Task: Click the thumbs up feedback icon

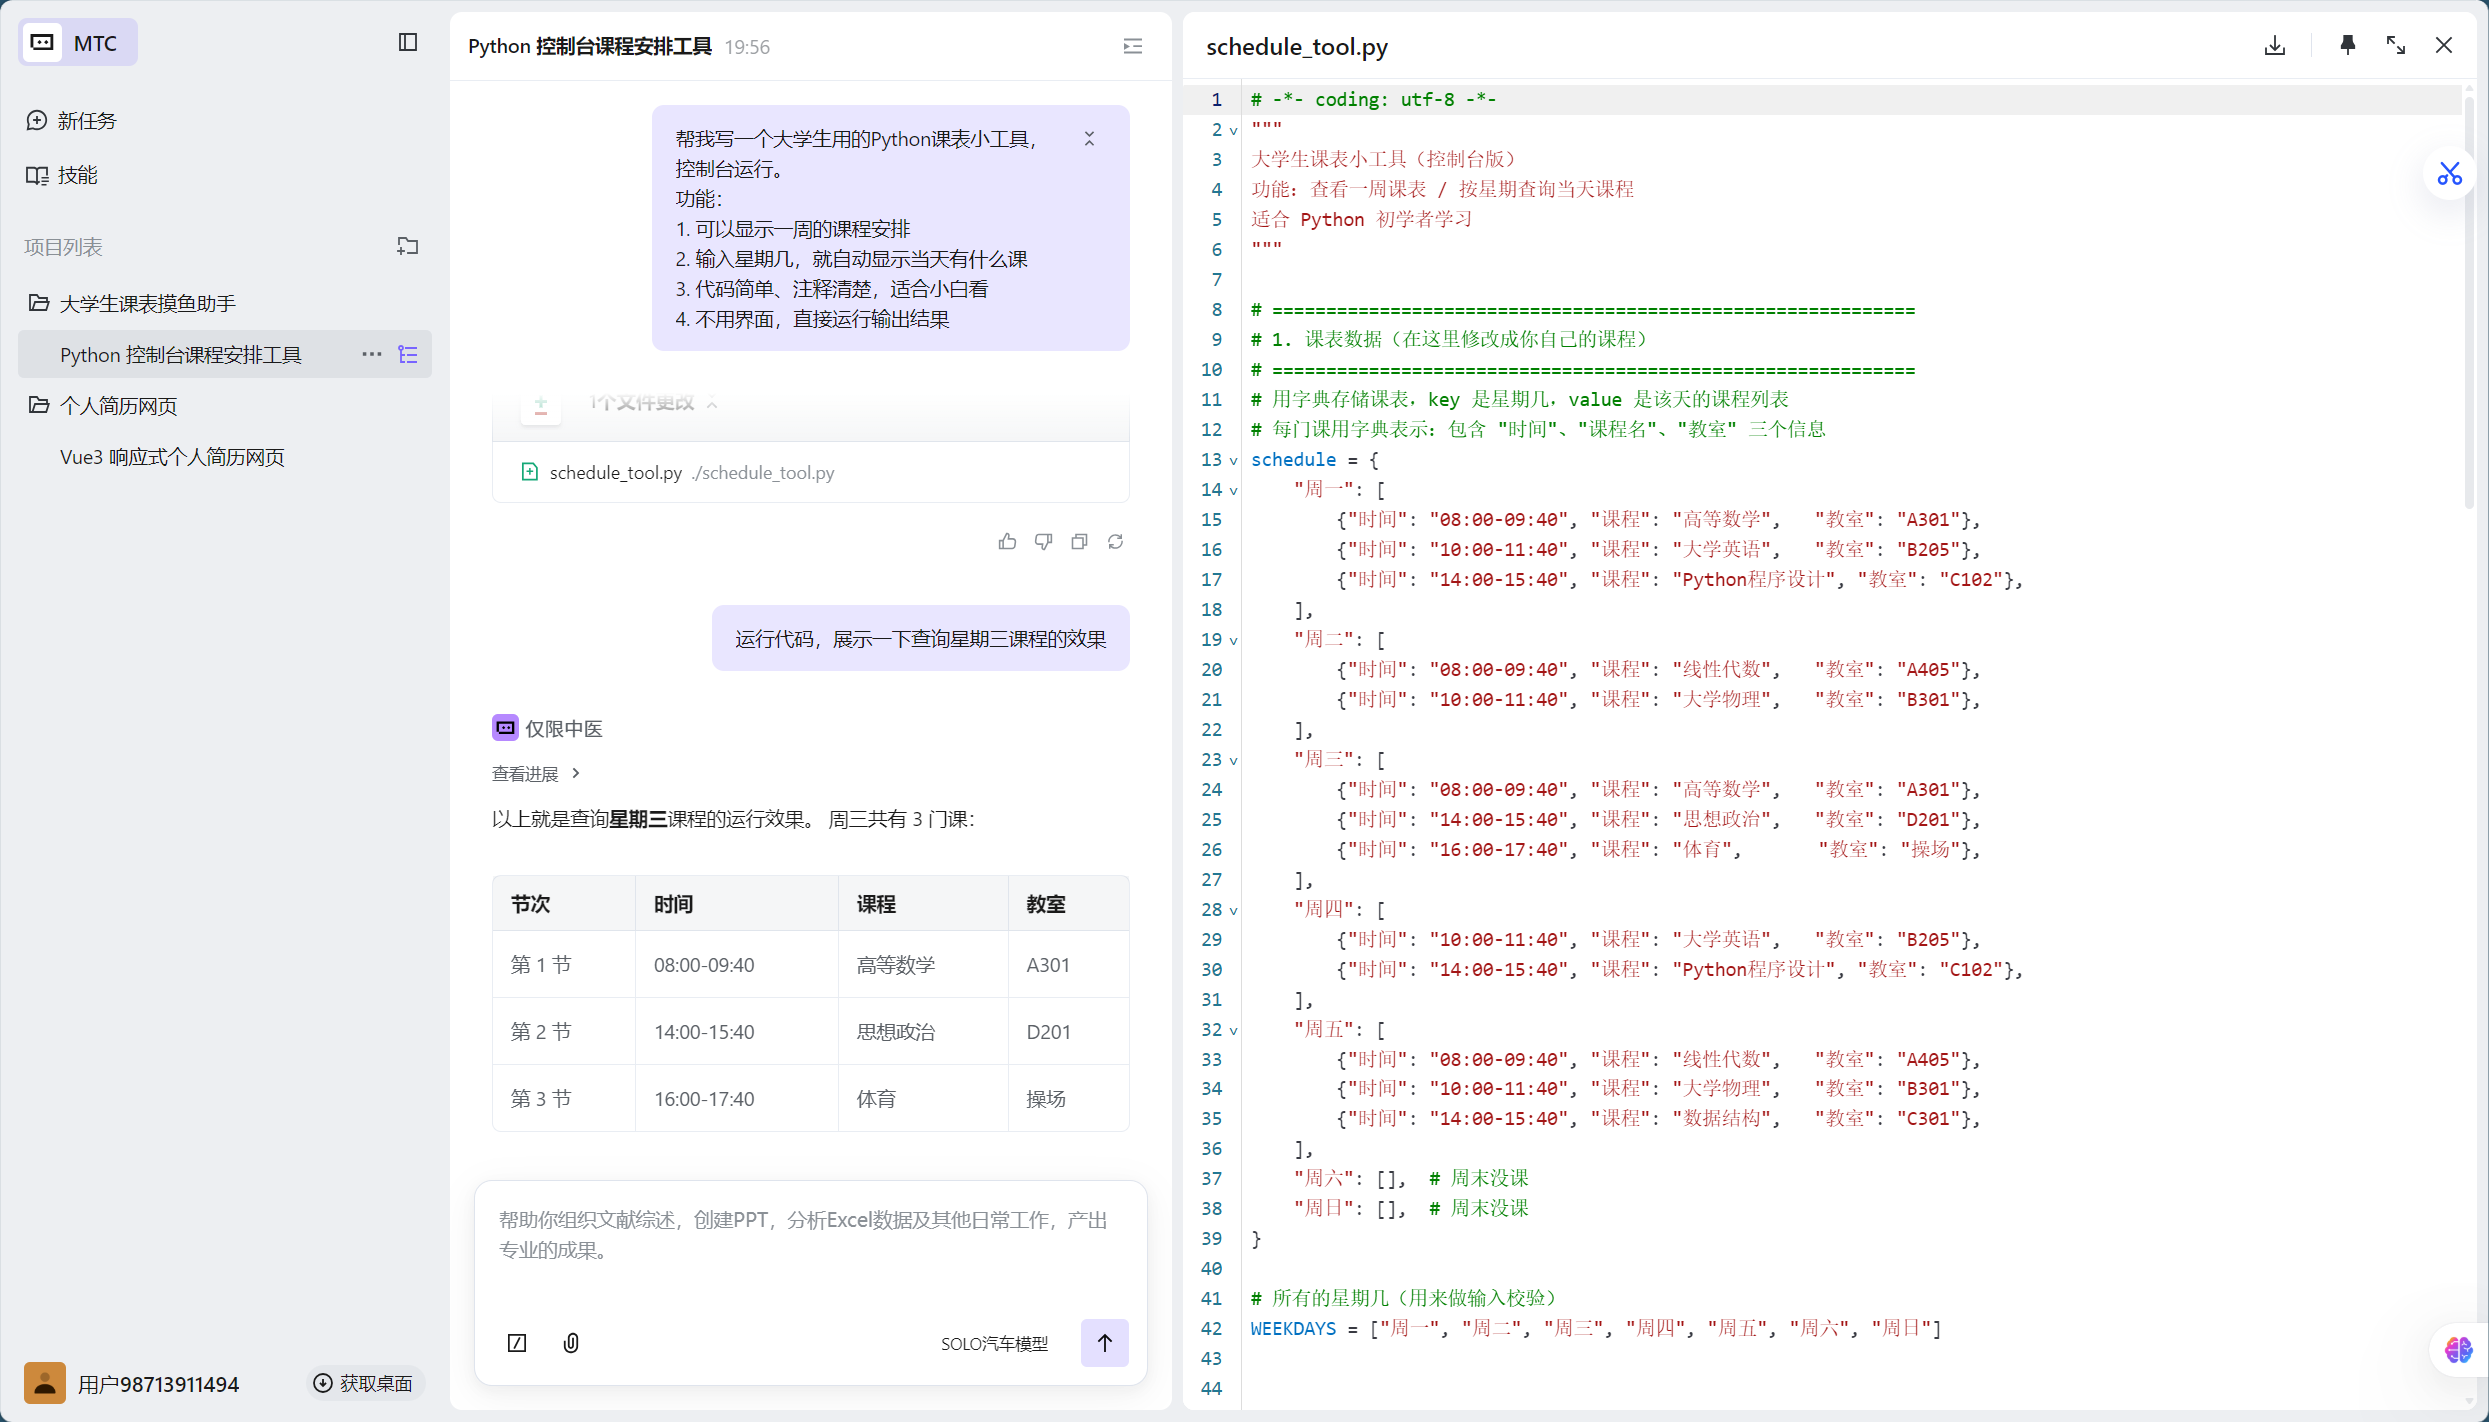Action: tap(1007, 541)
